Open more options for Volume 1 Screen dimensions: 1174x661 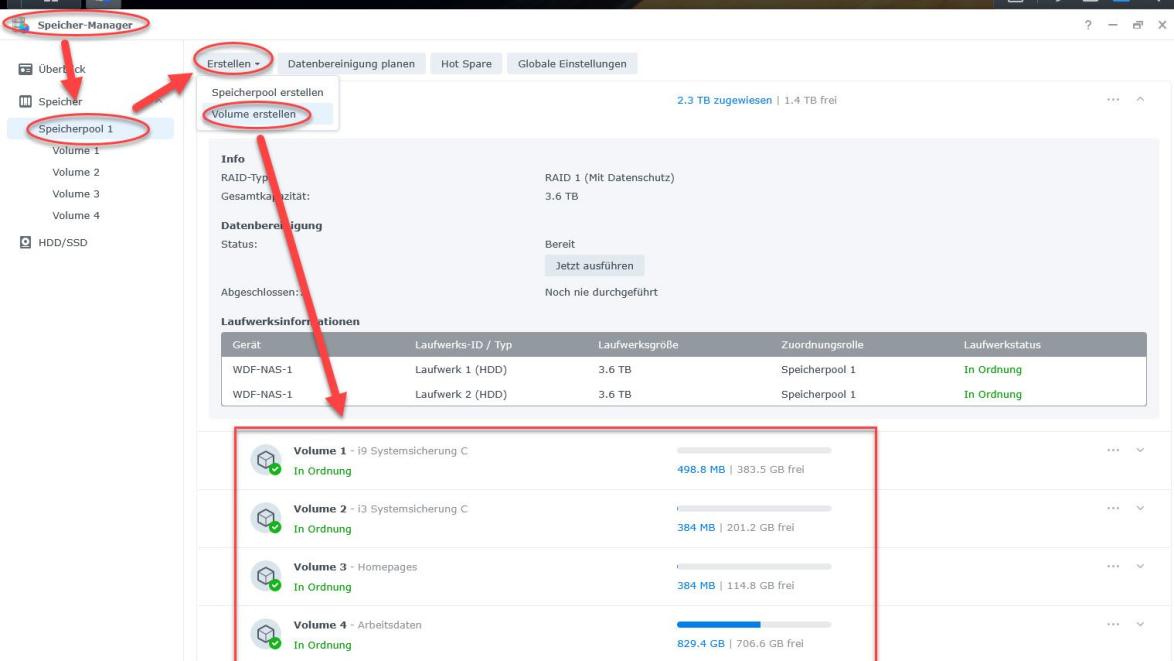click(1113, 451)
